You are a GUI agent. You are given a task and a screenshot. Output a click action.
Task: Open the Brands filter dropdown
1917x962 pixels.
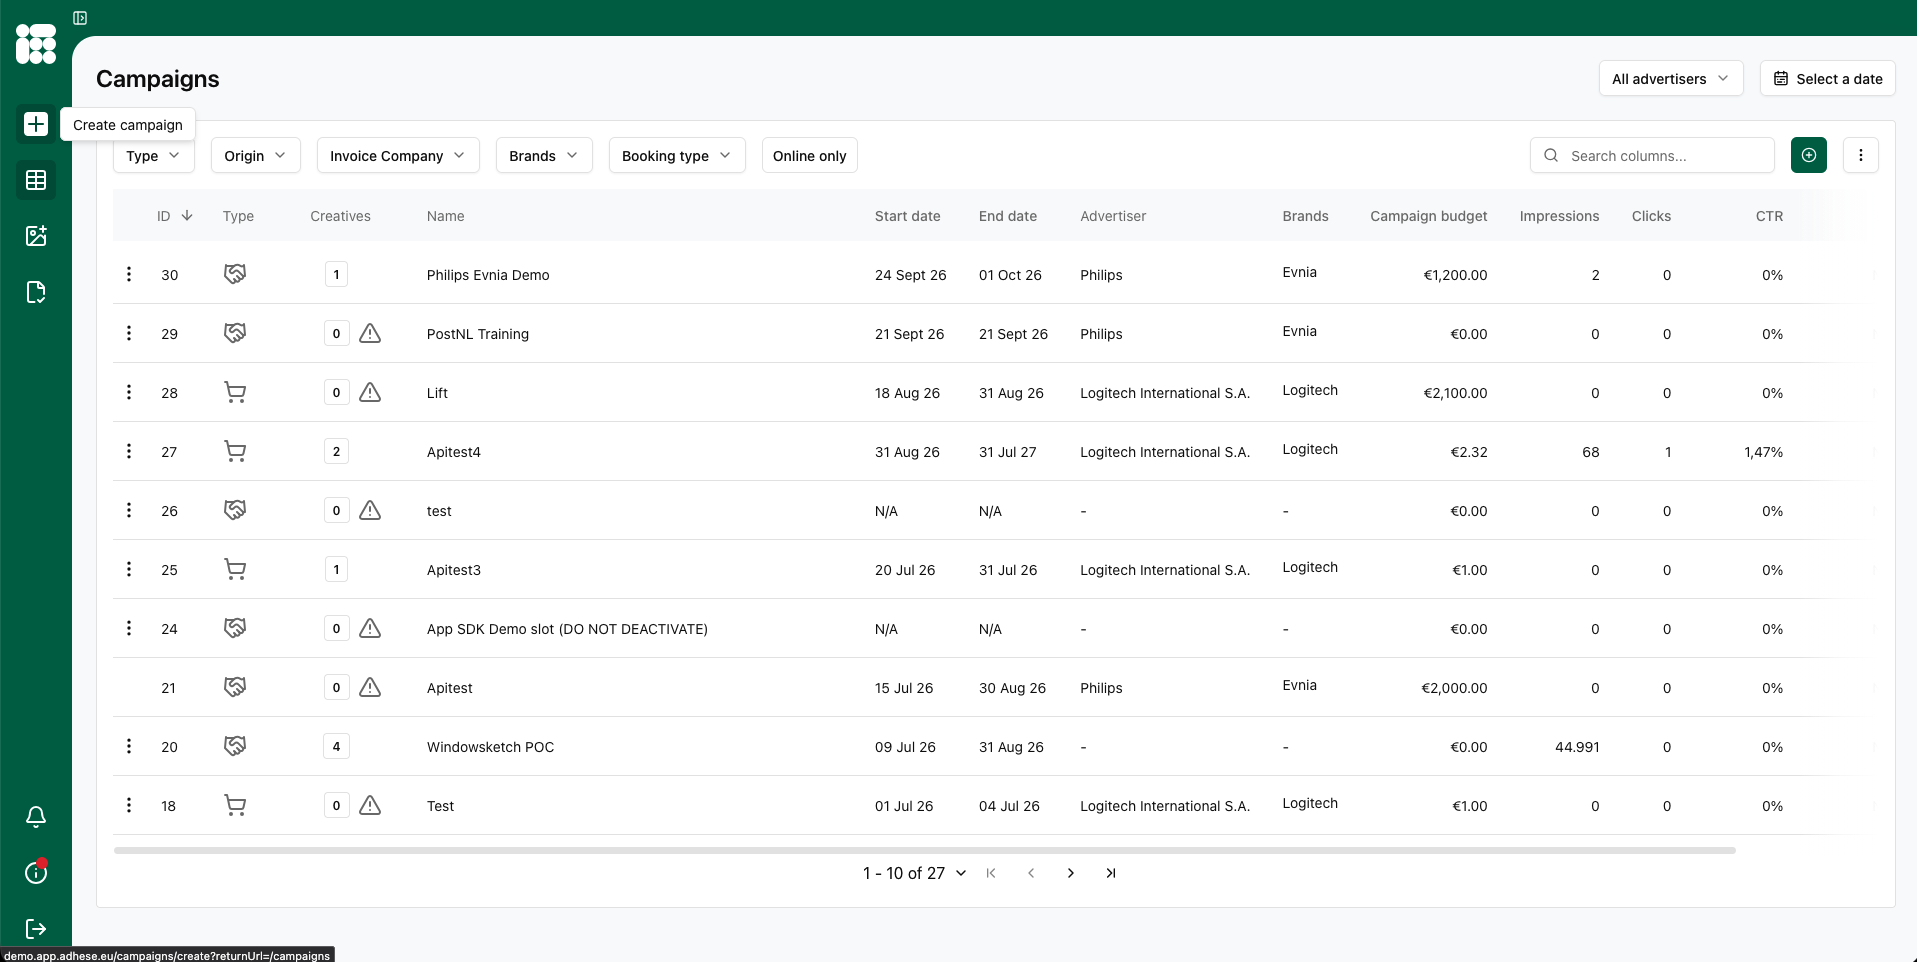(544, 155)
